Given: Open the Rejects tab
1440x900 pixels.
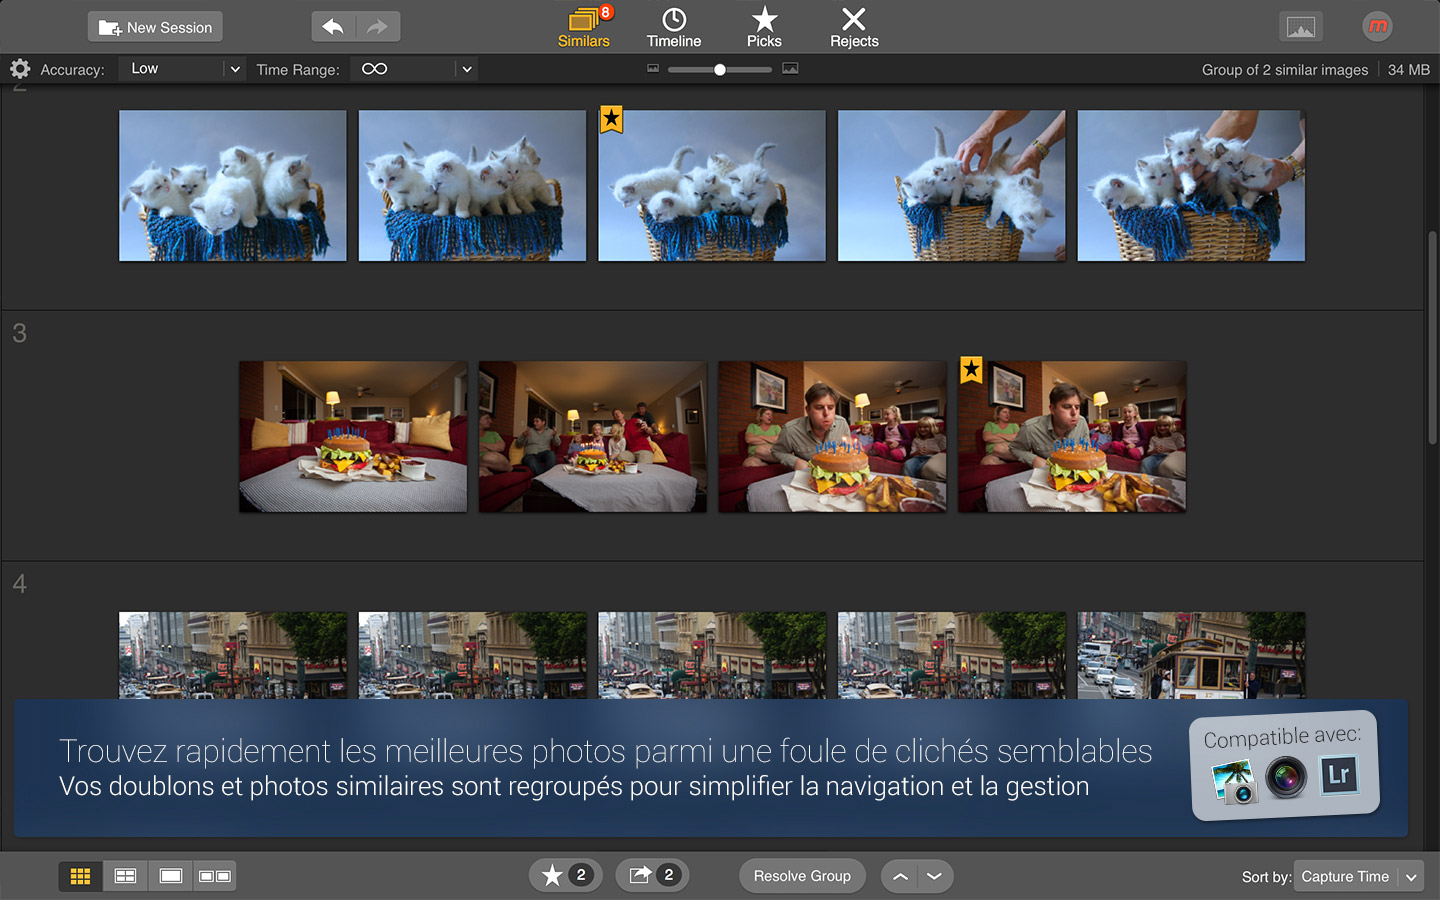Looking at the screenshot, I should [854, 27].
